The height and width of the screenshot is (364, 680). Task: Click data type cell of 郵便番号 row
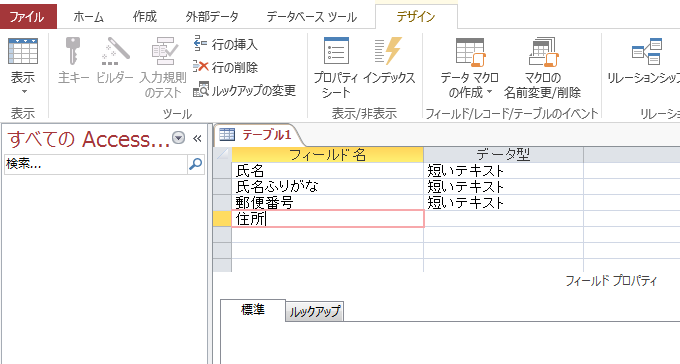pyautogui.click(x=503, y=203)
